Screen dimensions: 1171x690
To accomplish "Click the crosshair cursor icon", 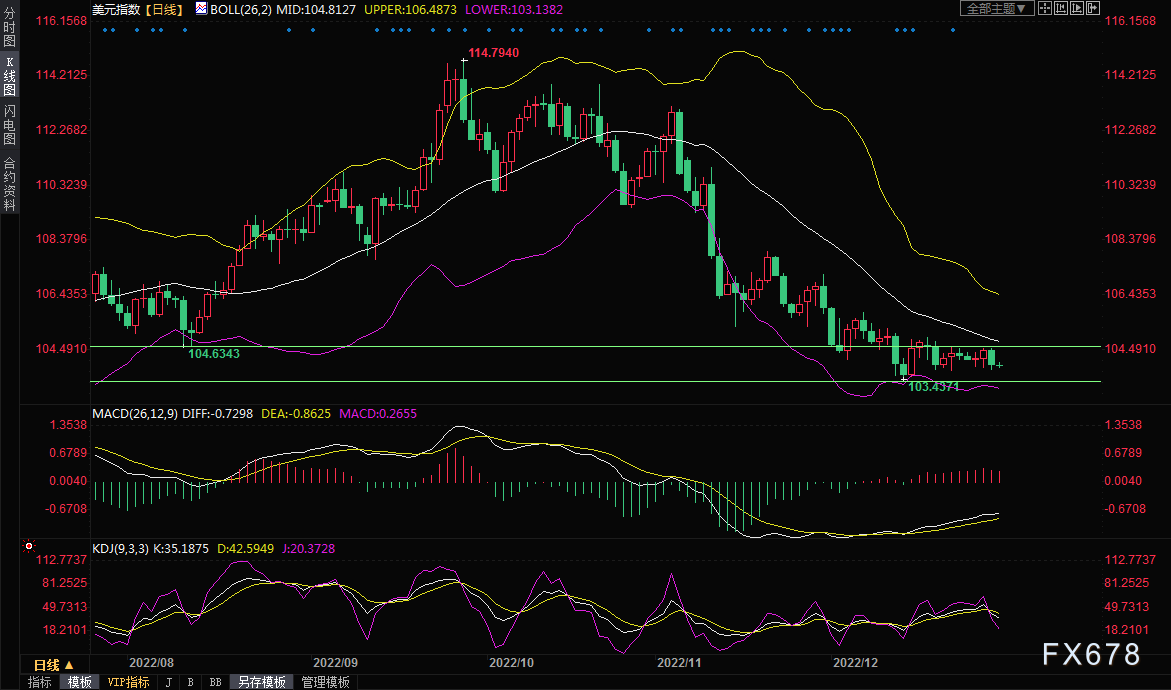I will 1046,8.
